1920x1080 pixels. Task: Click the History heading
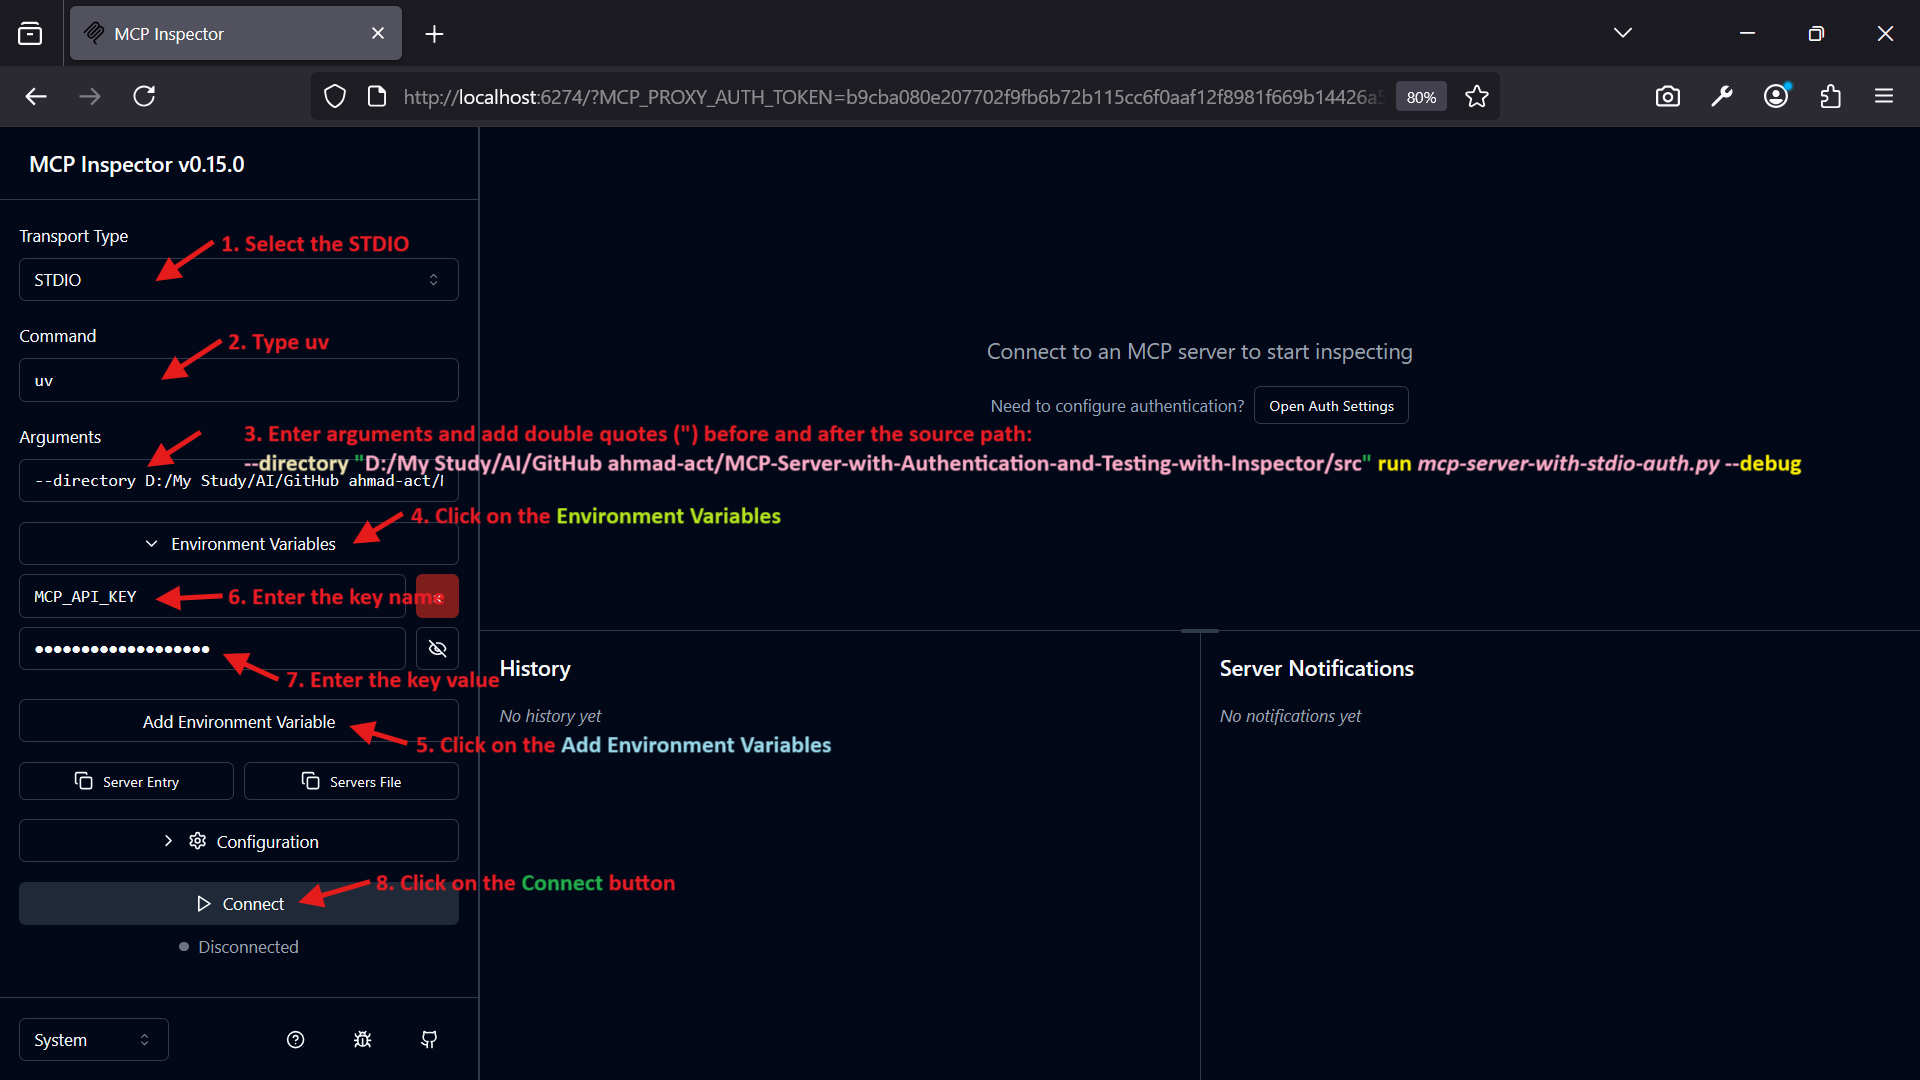coord(535,669)
